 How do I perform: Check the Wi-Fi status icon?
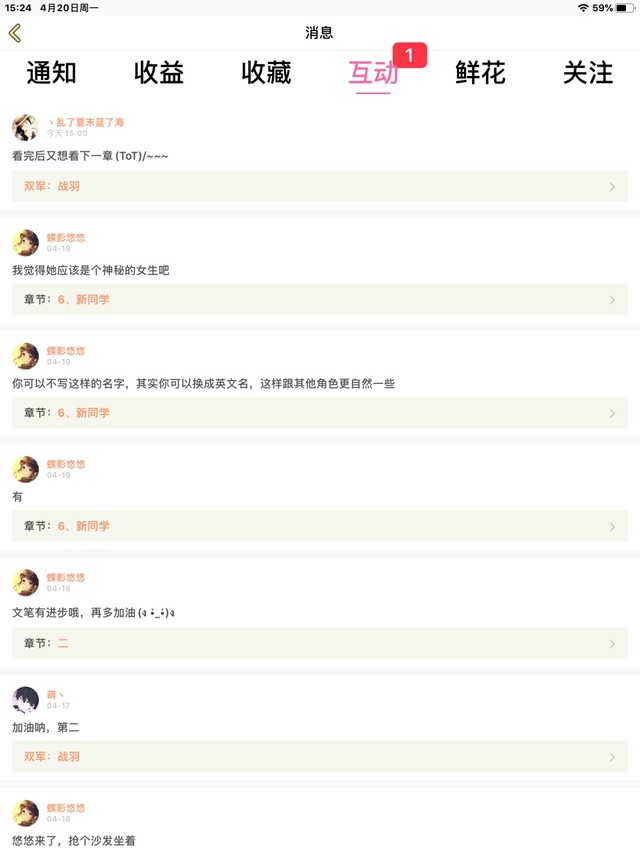(x=583, y=8)
